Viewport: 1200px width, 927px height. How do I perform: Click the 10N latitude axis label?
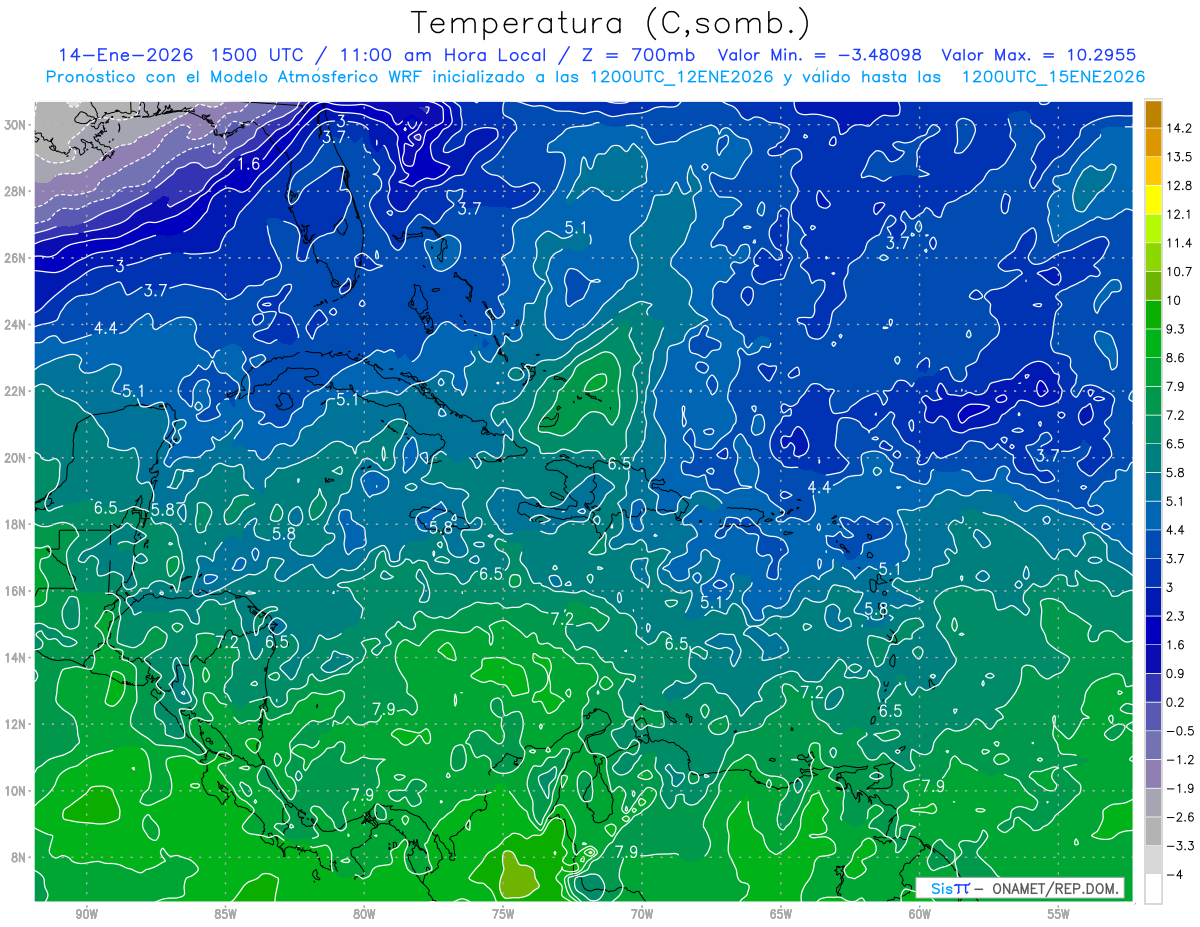(x=17, y=791)
